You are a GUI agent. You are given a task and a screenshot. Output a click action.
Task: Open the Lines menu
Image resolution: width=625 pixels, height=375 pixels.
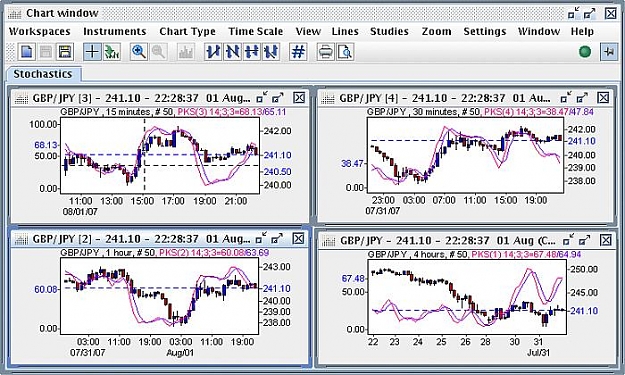(345, 31)
